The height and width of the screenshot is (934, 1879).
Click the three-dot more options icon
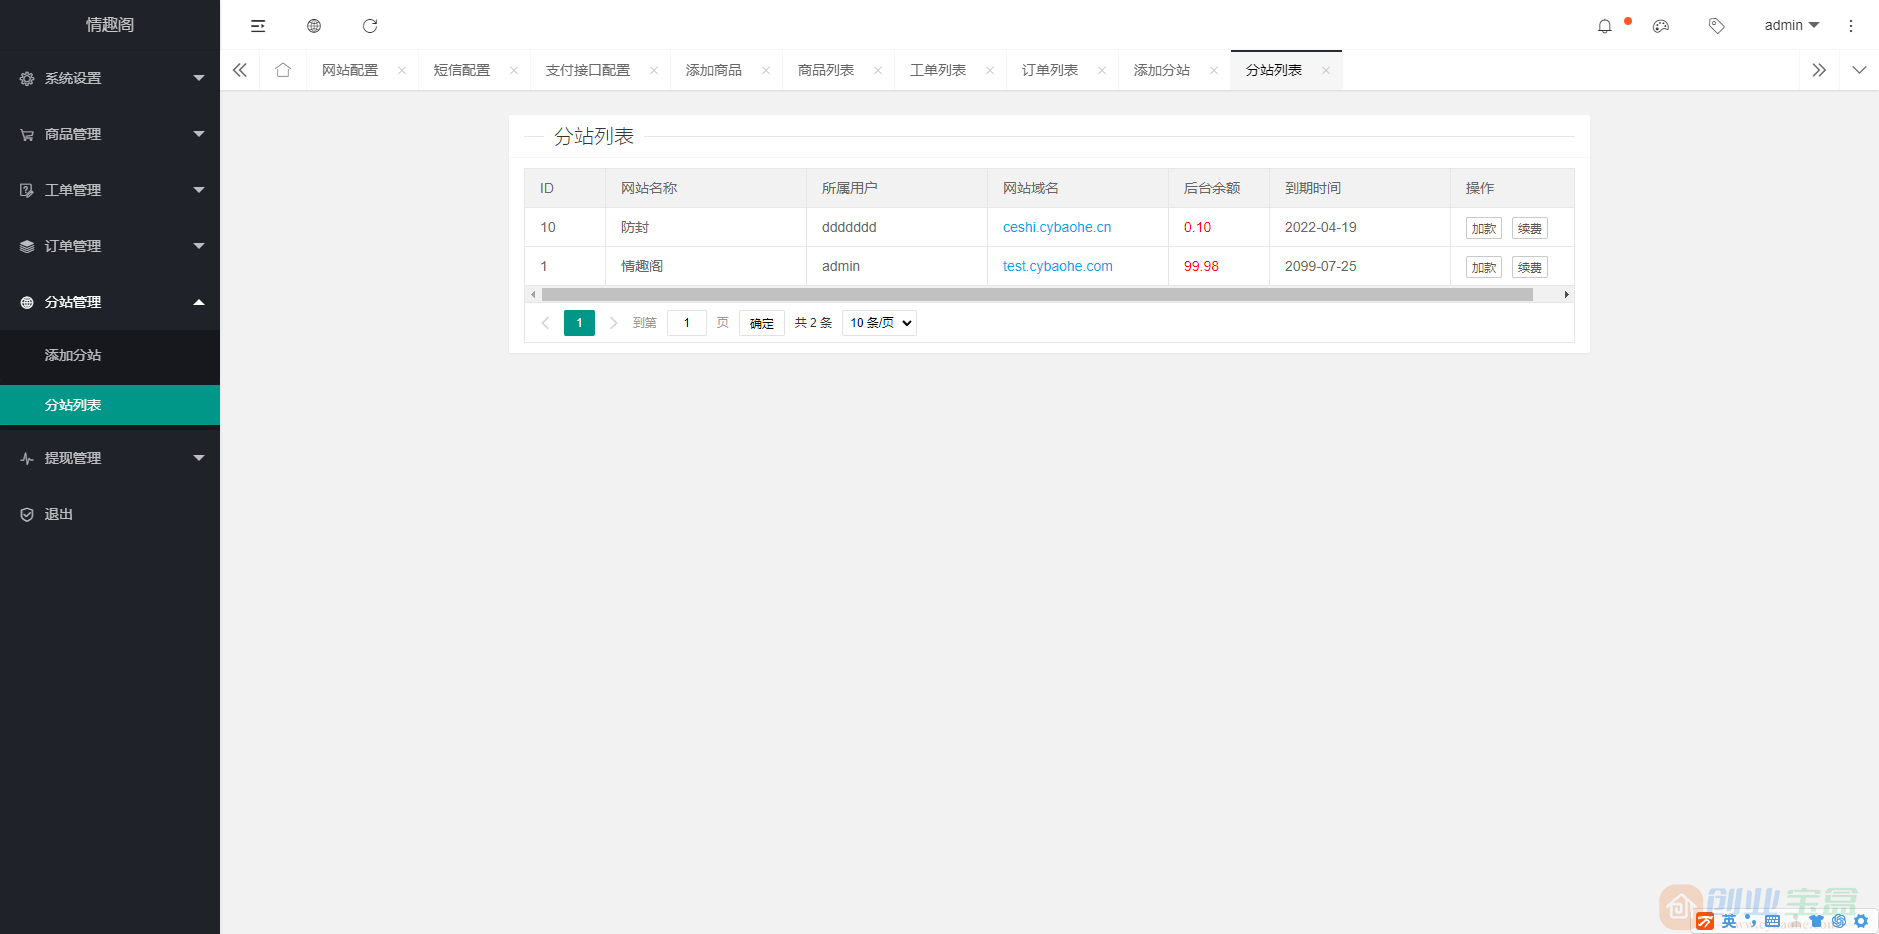(x=1850, y=25)
